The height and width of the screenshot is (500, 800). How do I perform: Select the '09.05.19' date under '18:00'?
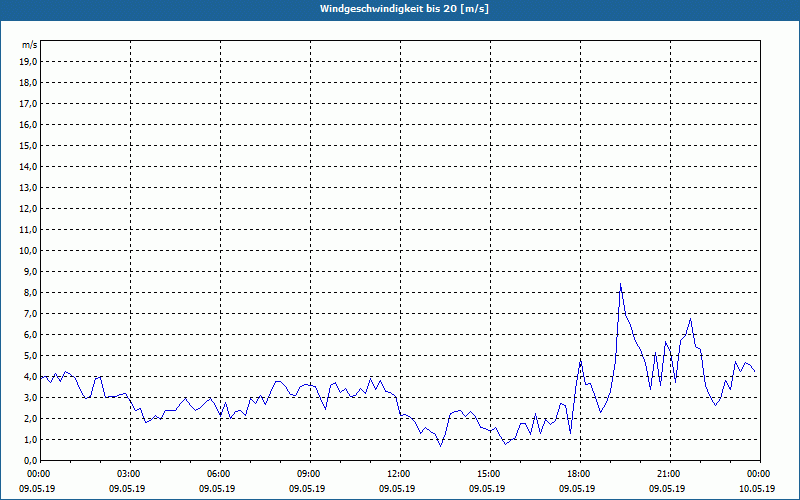pyautogui.click(x=577, y=489)
